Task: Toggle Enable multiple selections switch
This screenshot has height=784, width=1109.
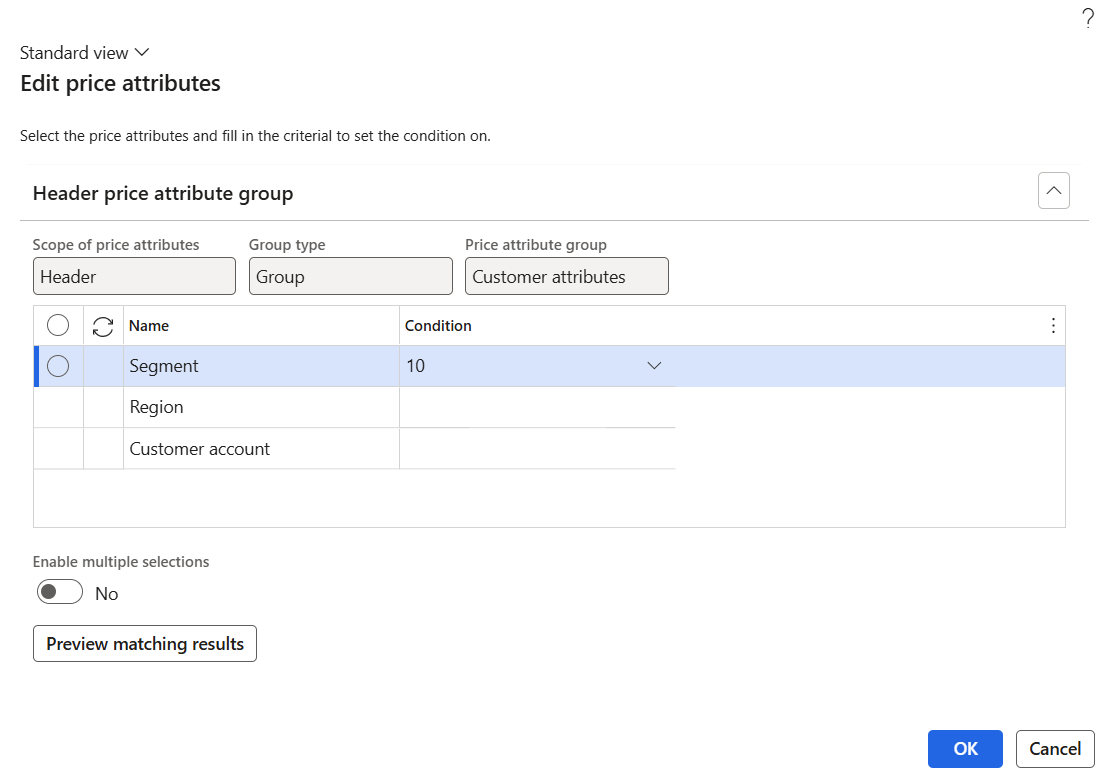Action: coord(60,592)
